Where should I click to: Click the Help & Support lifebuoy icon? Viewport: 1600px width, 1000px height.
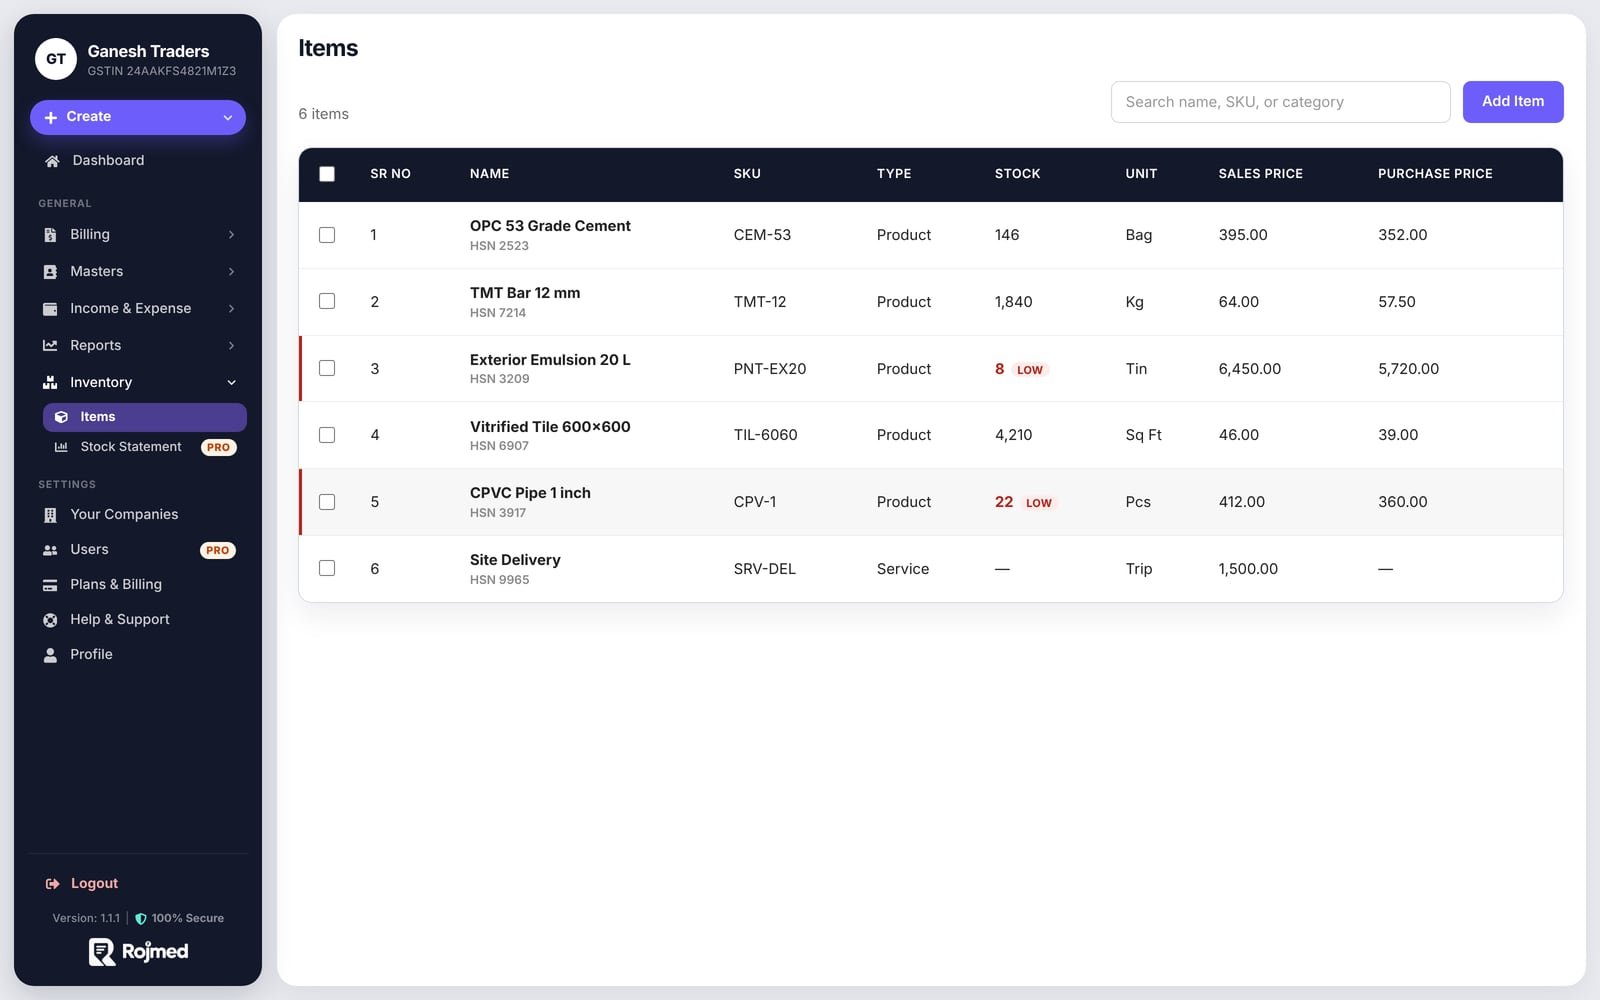(x=50, y=620)
